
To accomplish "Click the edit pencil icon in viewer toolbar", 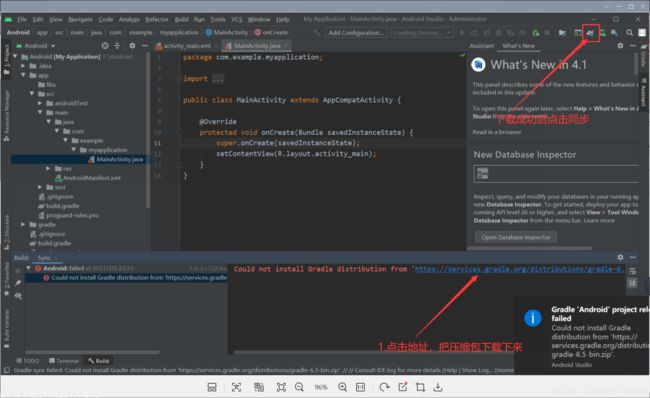I will [403, 387].
